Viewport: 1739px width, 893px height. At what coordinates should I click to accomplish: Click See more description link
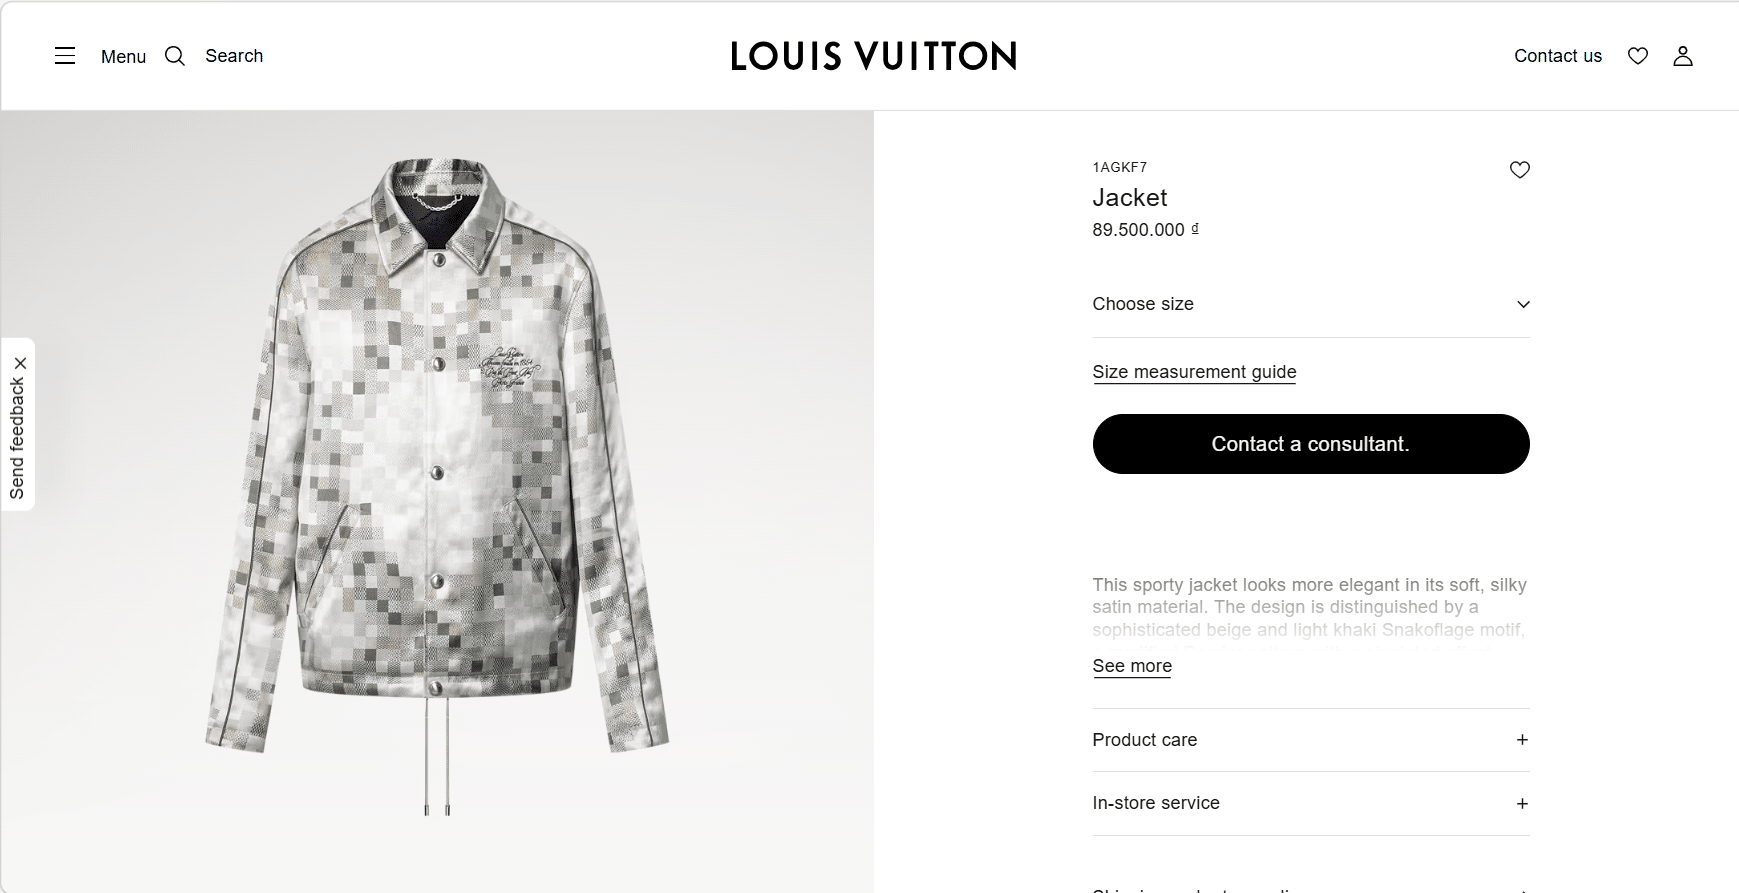click(x=1132, y=666)
